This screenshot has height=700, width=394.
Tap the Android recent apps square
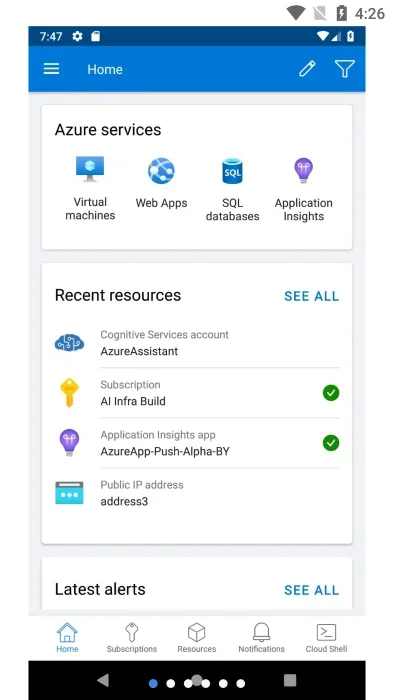coord(290,680)
